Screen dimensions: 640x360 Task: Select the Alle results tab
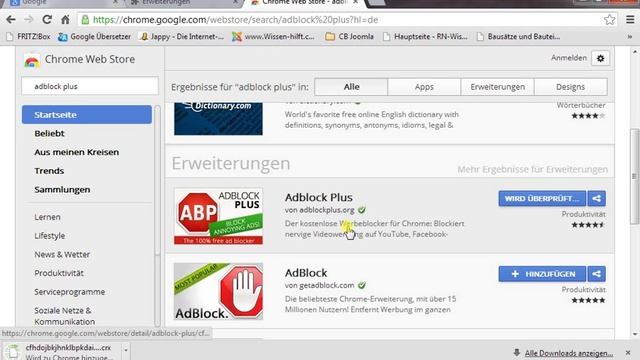[x=351, y=87]
